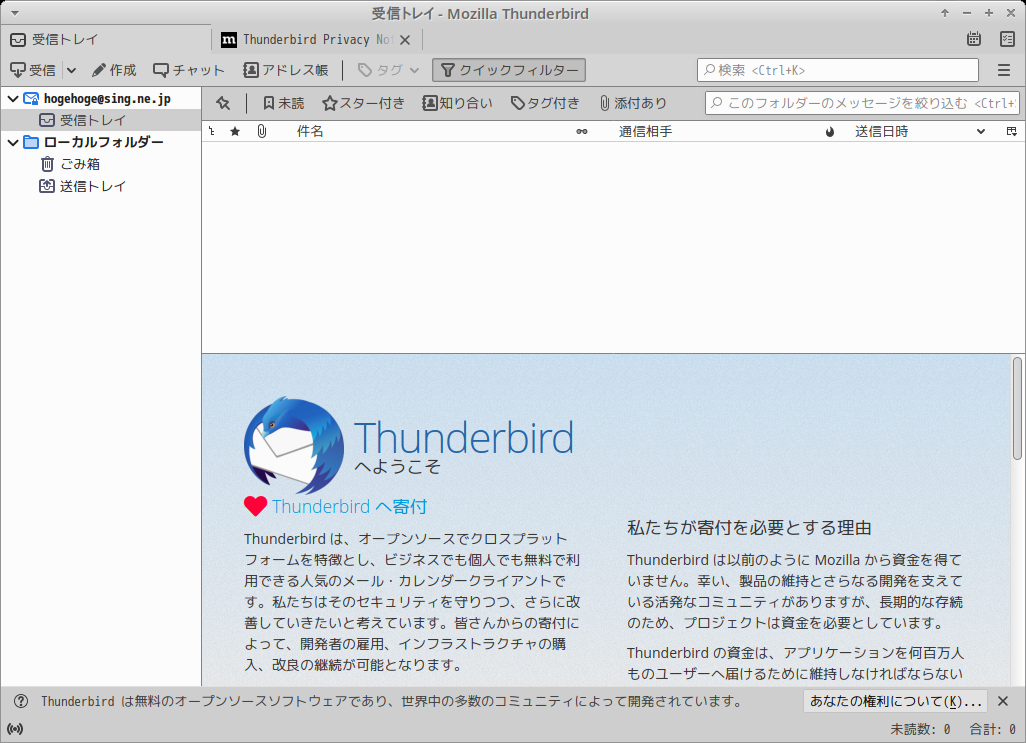This screenshot has height=743, width=1026.
Task: Open the hamburger application menu
Action: point(1004,70)
